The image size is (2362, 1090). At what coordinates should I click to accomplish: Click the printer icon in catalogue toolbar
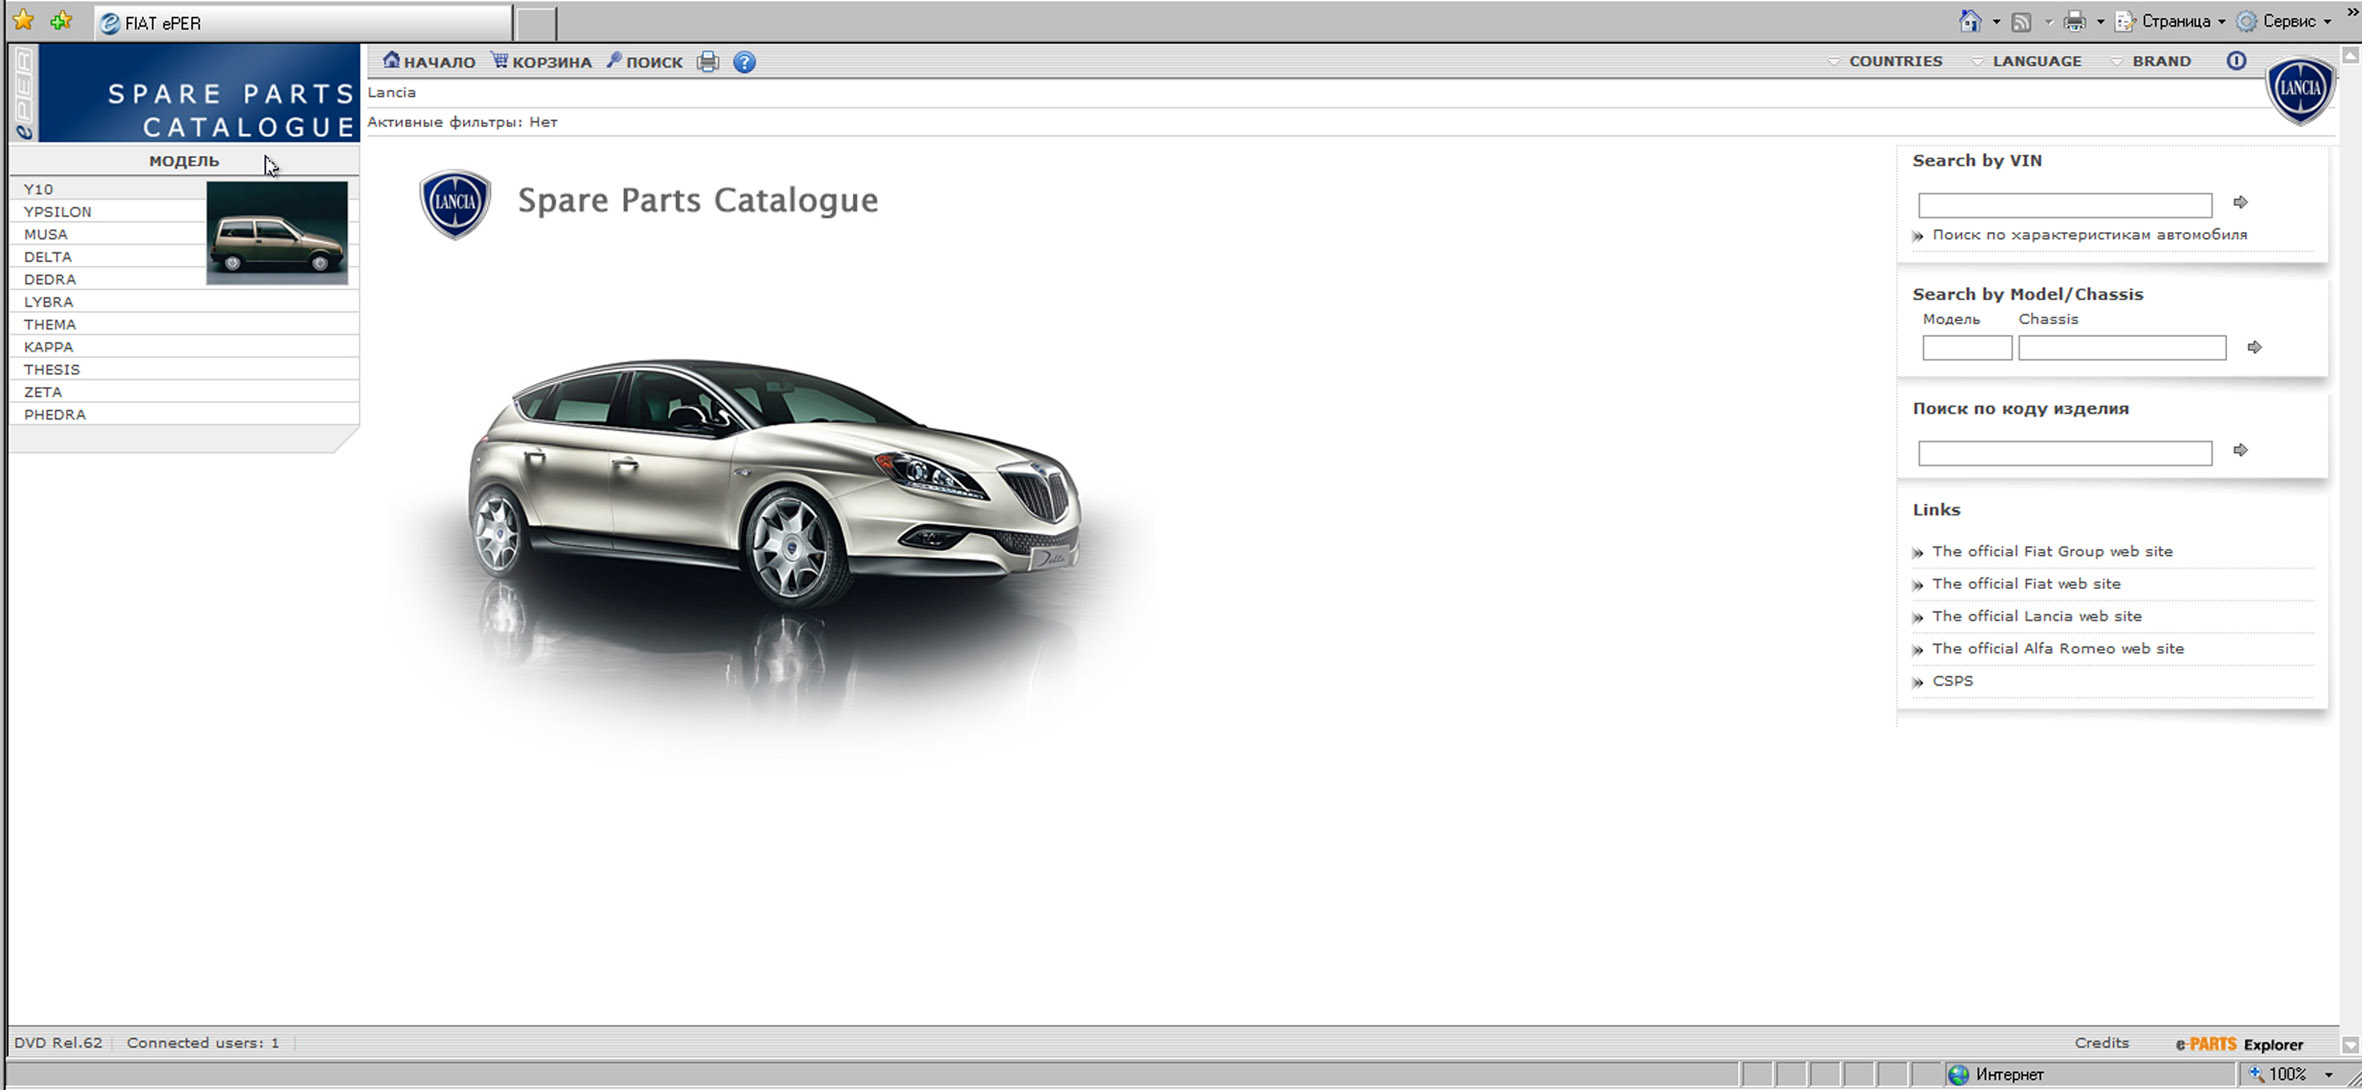[x=707, y=62]
